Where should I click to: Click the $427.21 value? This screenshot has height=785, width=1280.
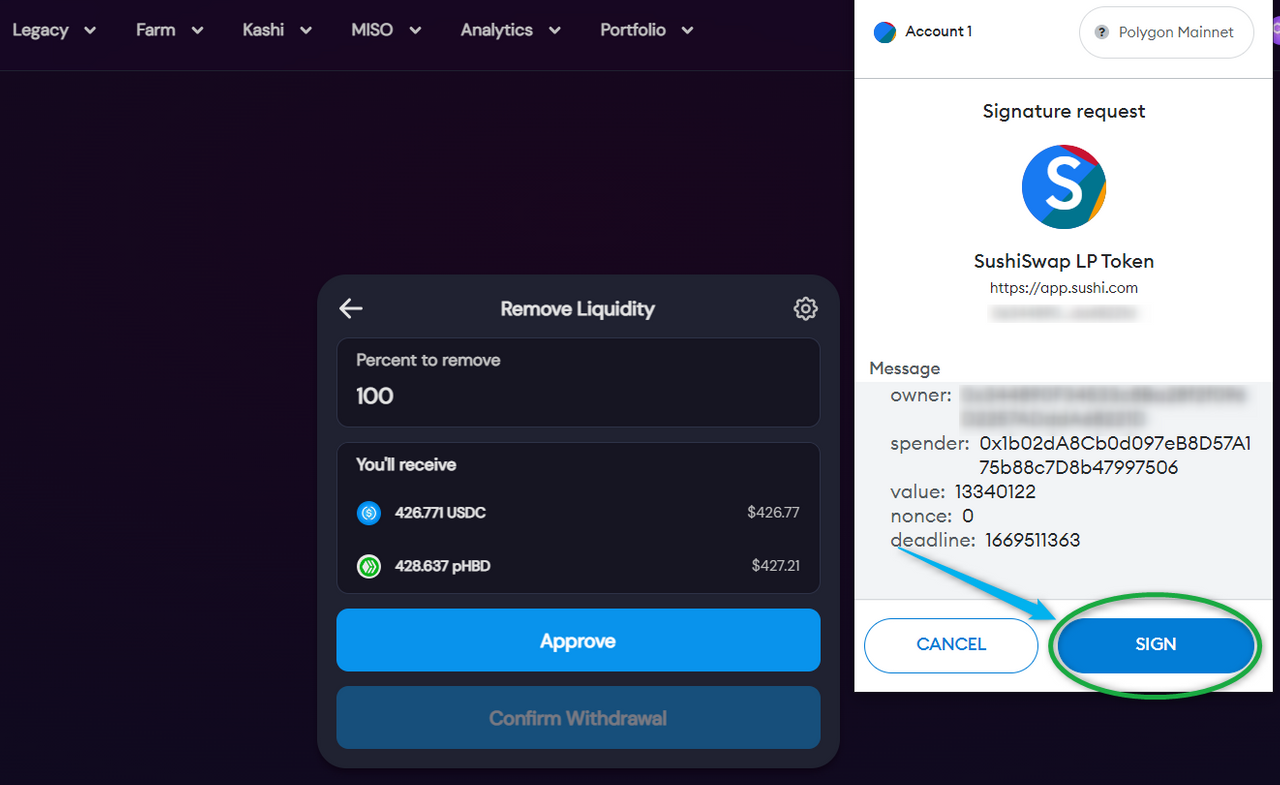[x=776, y=566]
